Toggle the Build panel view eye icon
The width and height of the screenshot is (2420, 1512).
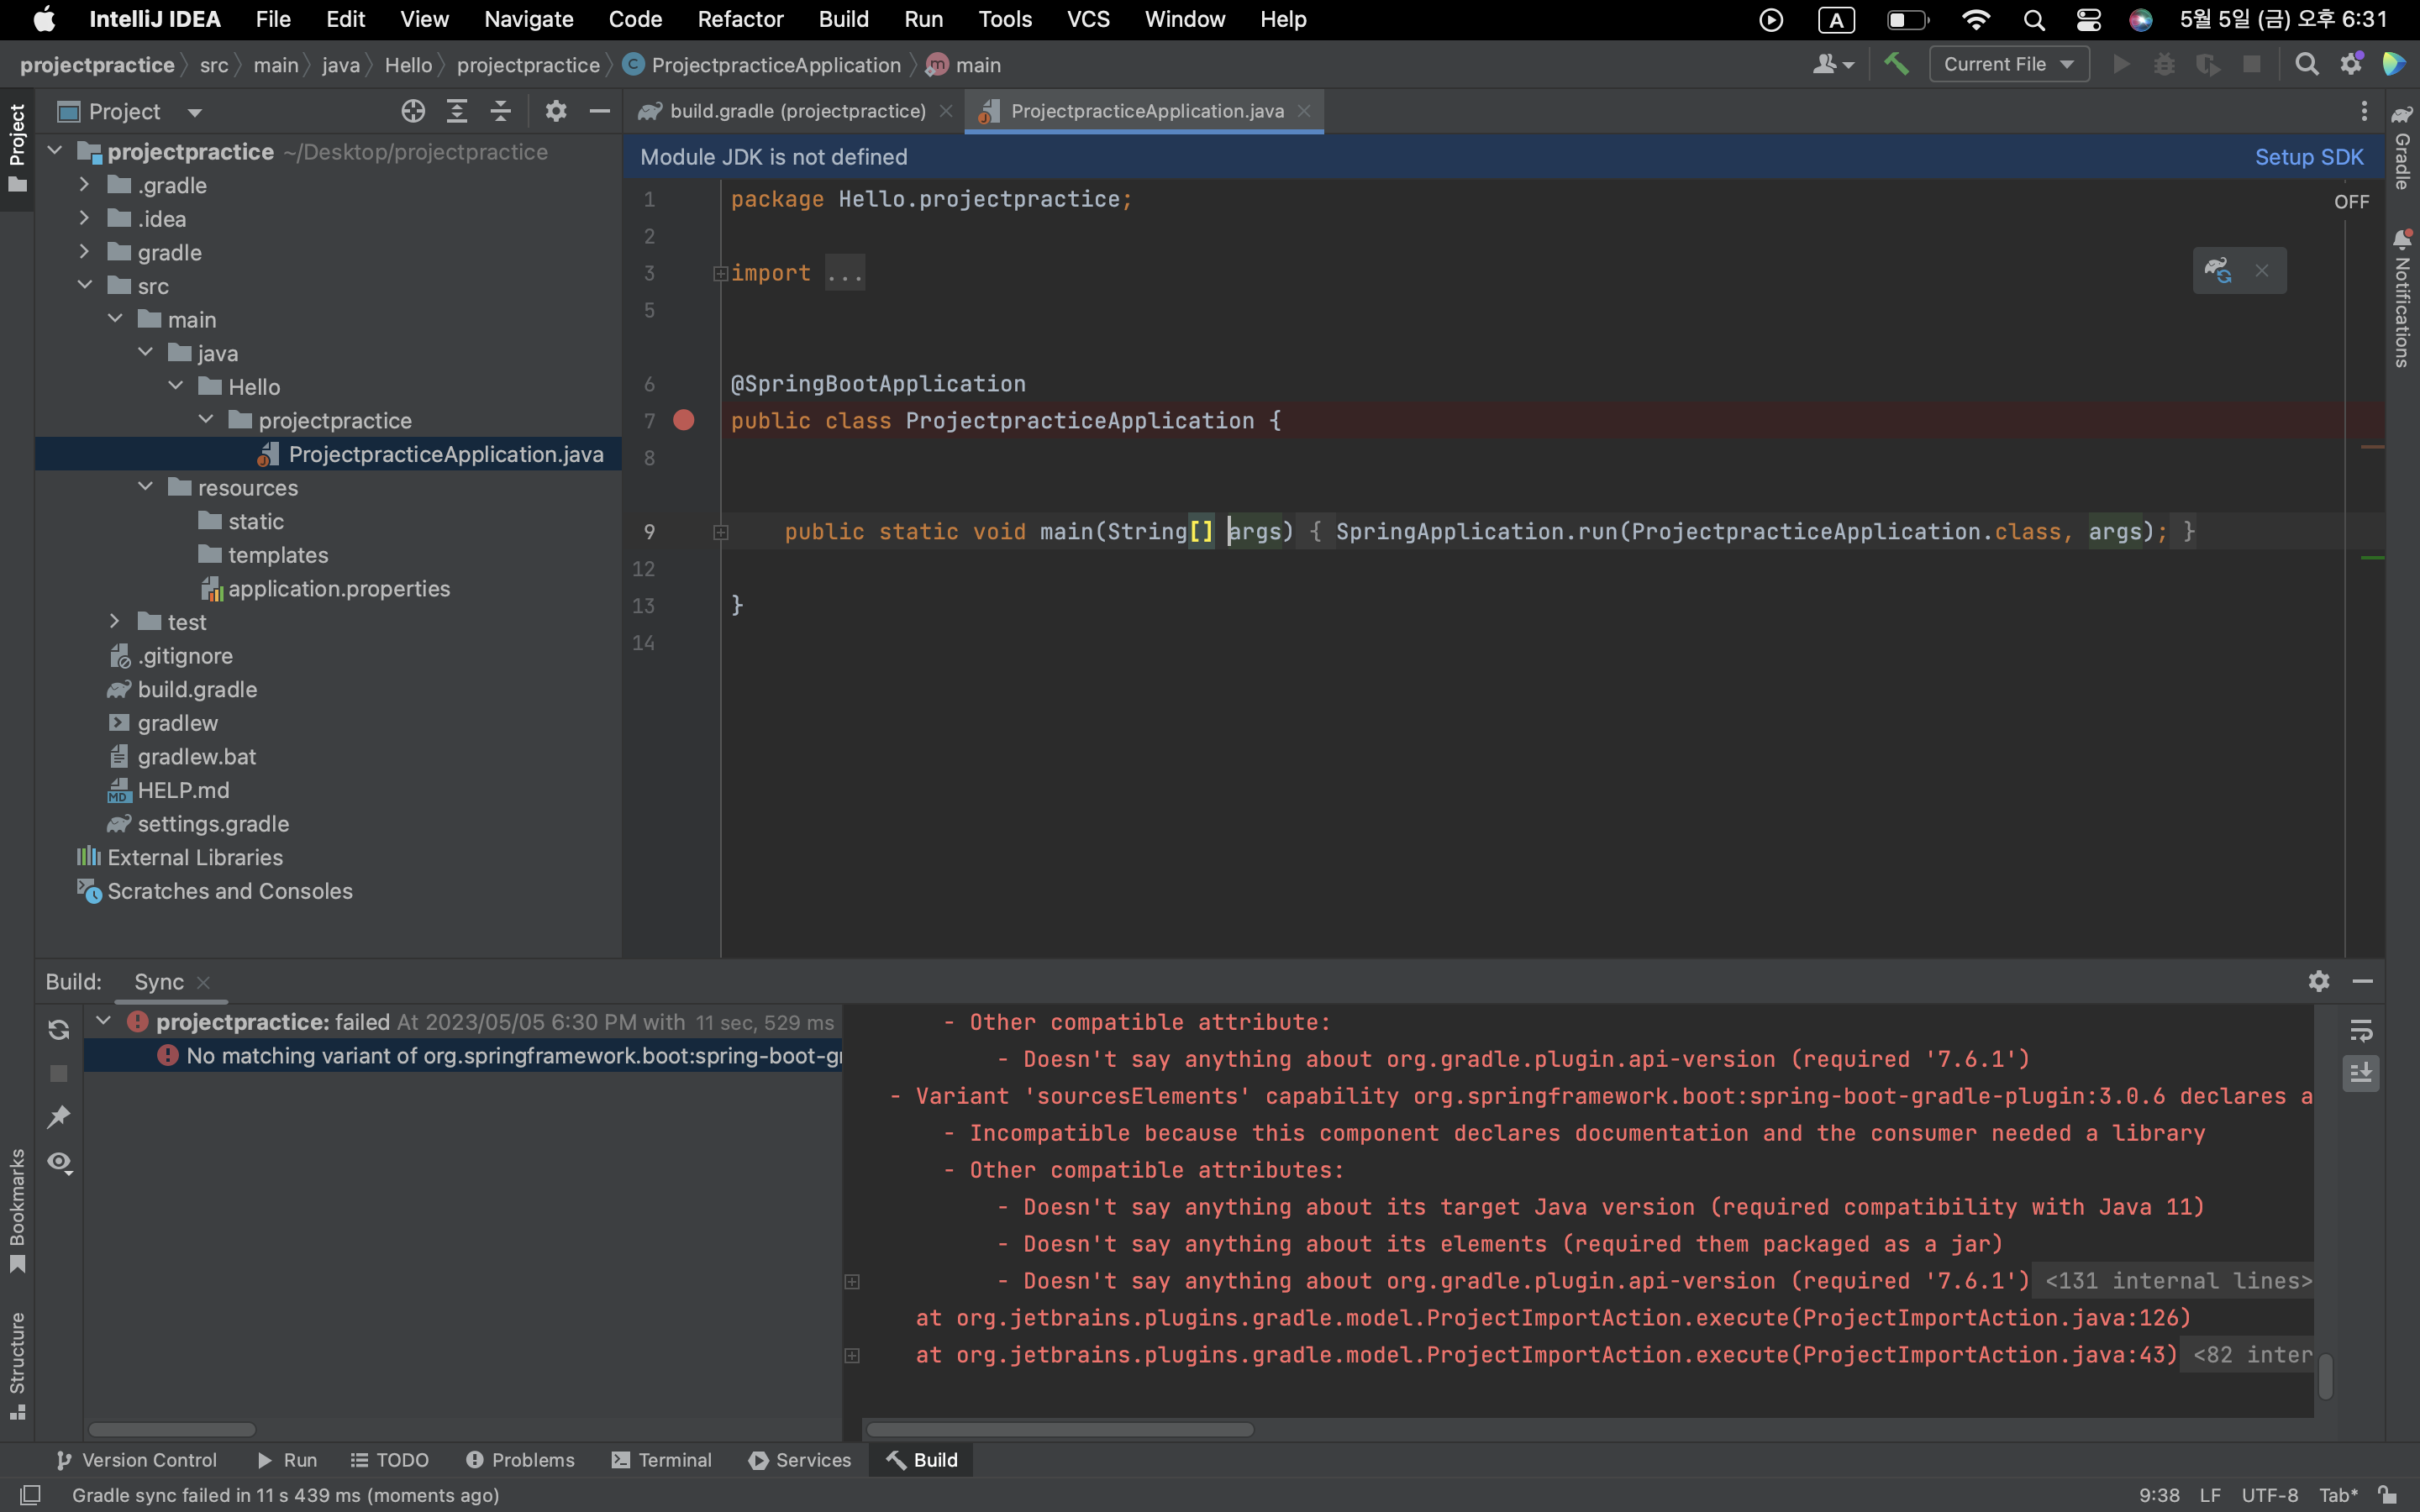tap(59, 1162)
